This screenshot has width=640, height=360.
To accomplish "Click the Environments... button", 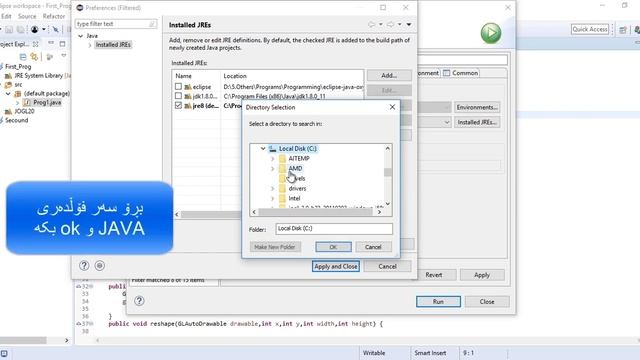I will point(477,107).
